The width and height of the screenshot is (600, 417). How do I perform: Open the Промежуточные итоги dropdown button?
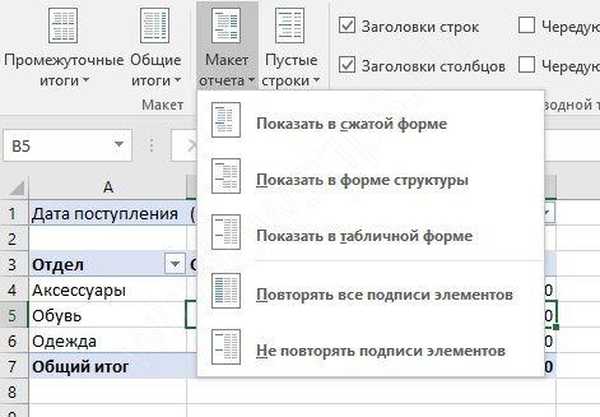(64, 46)
